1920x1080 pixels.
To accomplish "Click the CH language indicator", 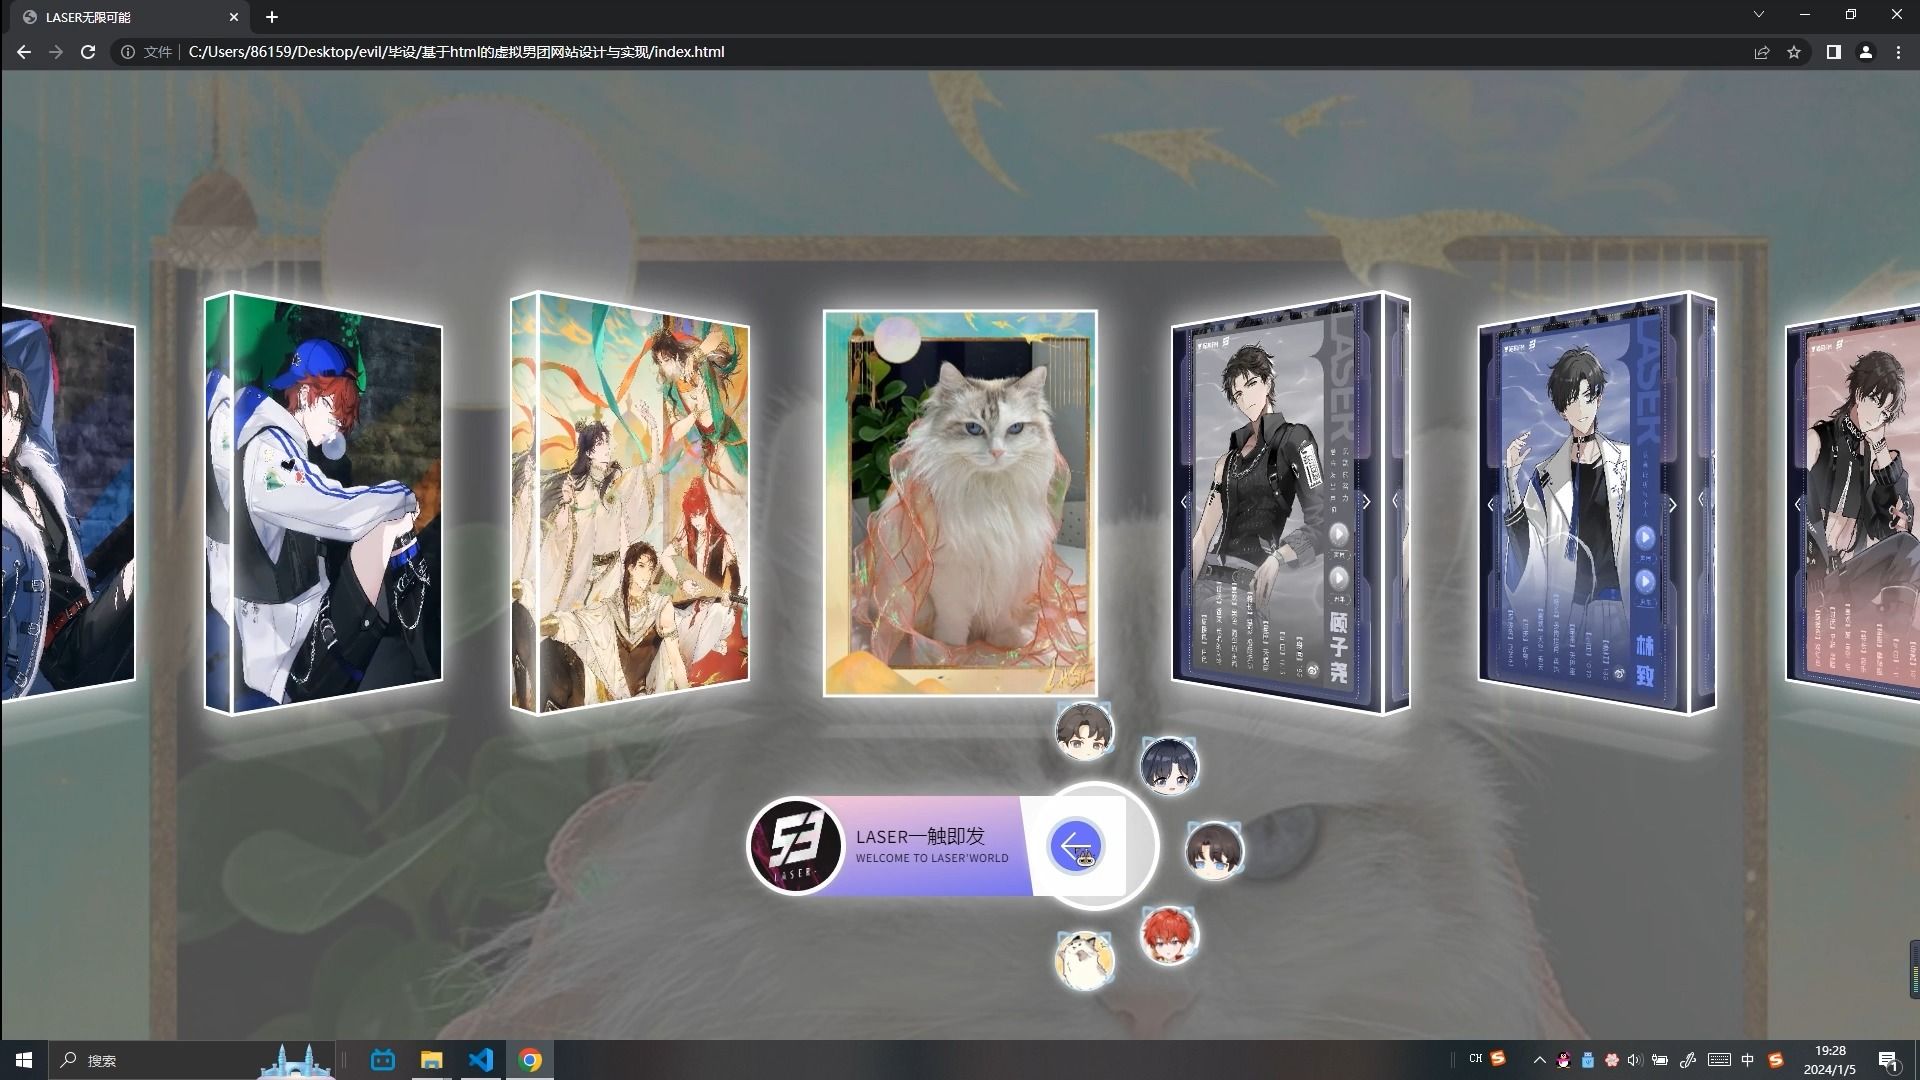I will [1476, 1058].
